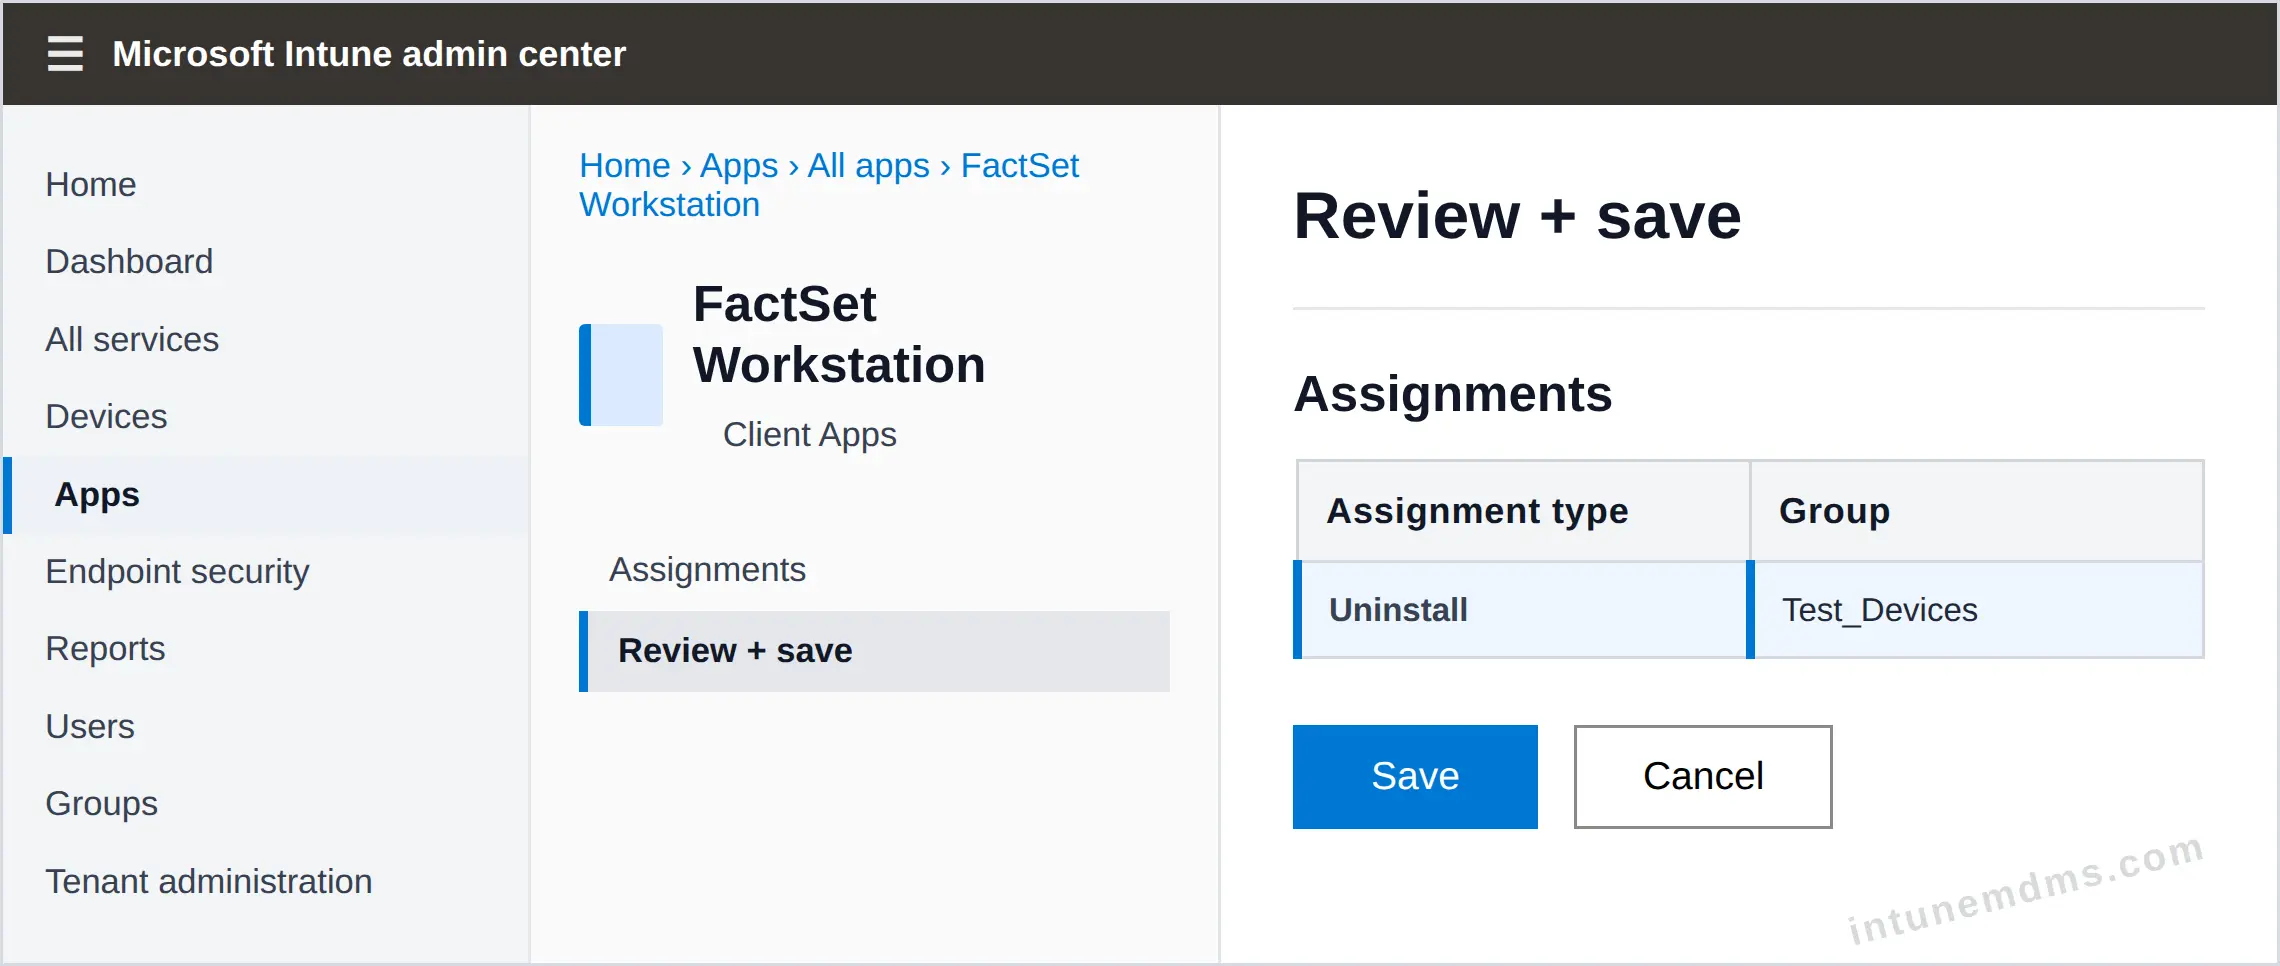Click Home breadcrumb link
Screen dimensions: 2280x966
[x=625, y=166]
